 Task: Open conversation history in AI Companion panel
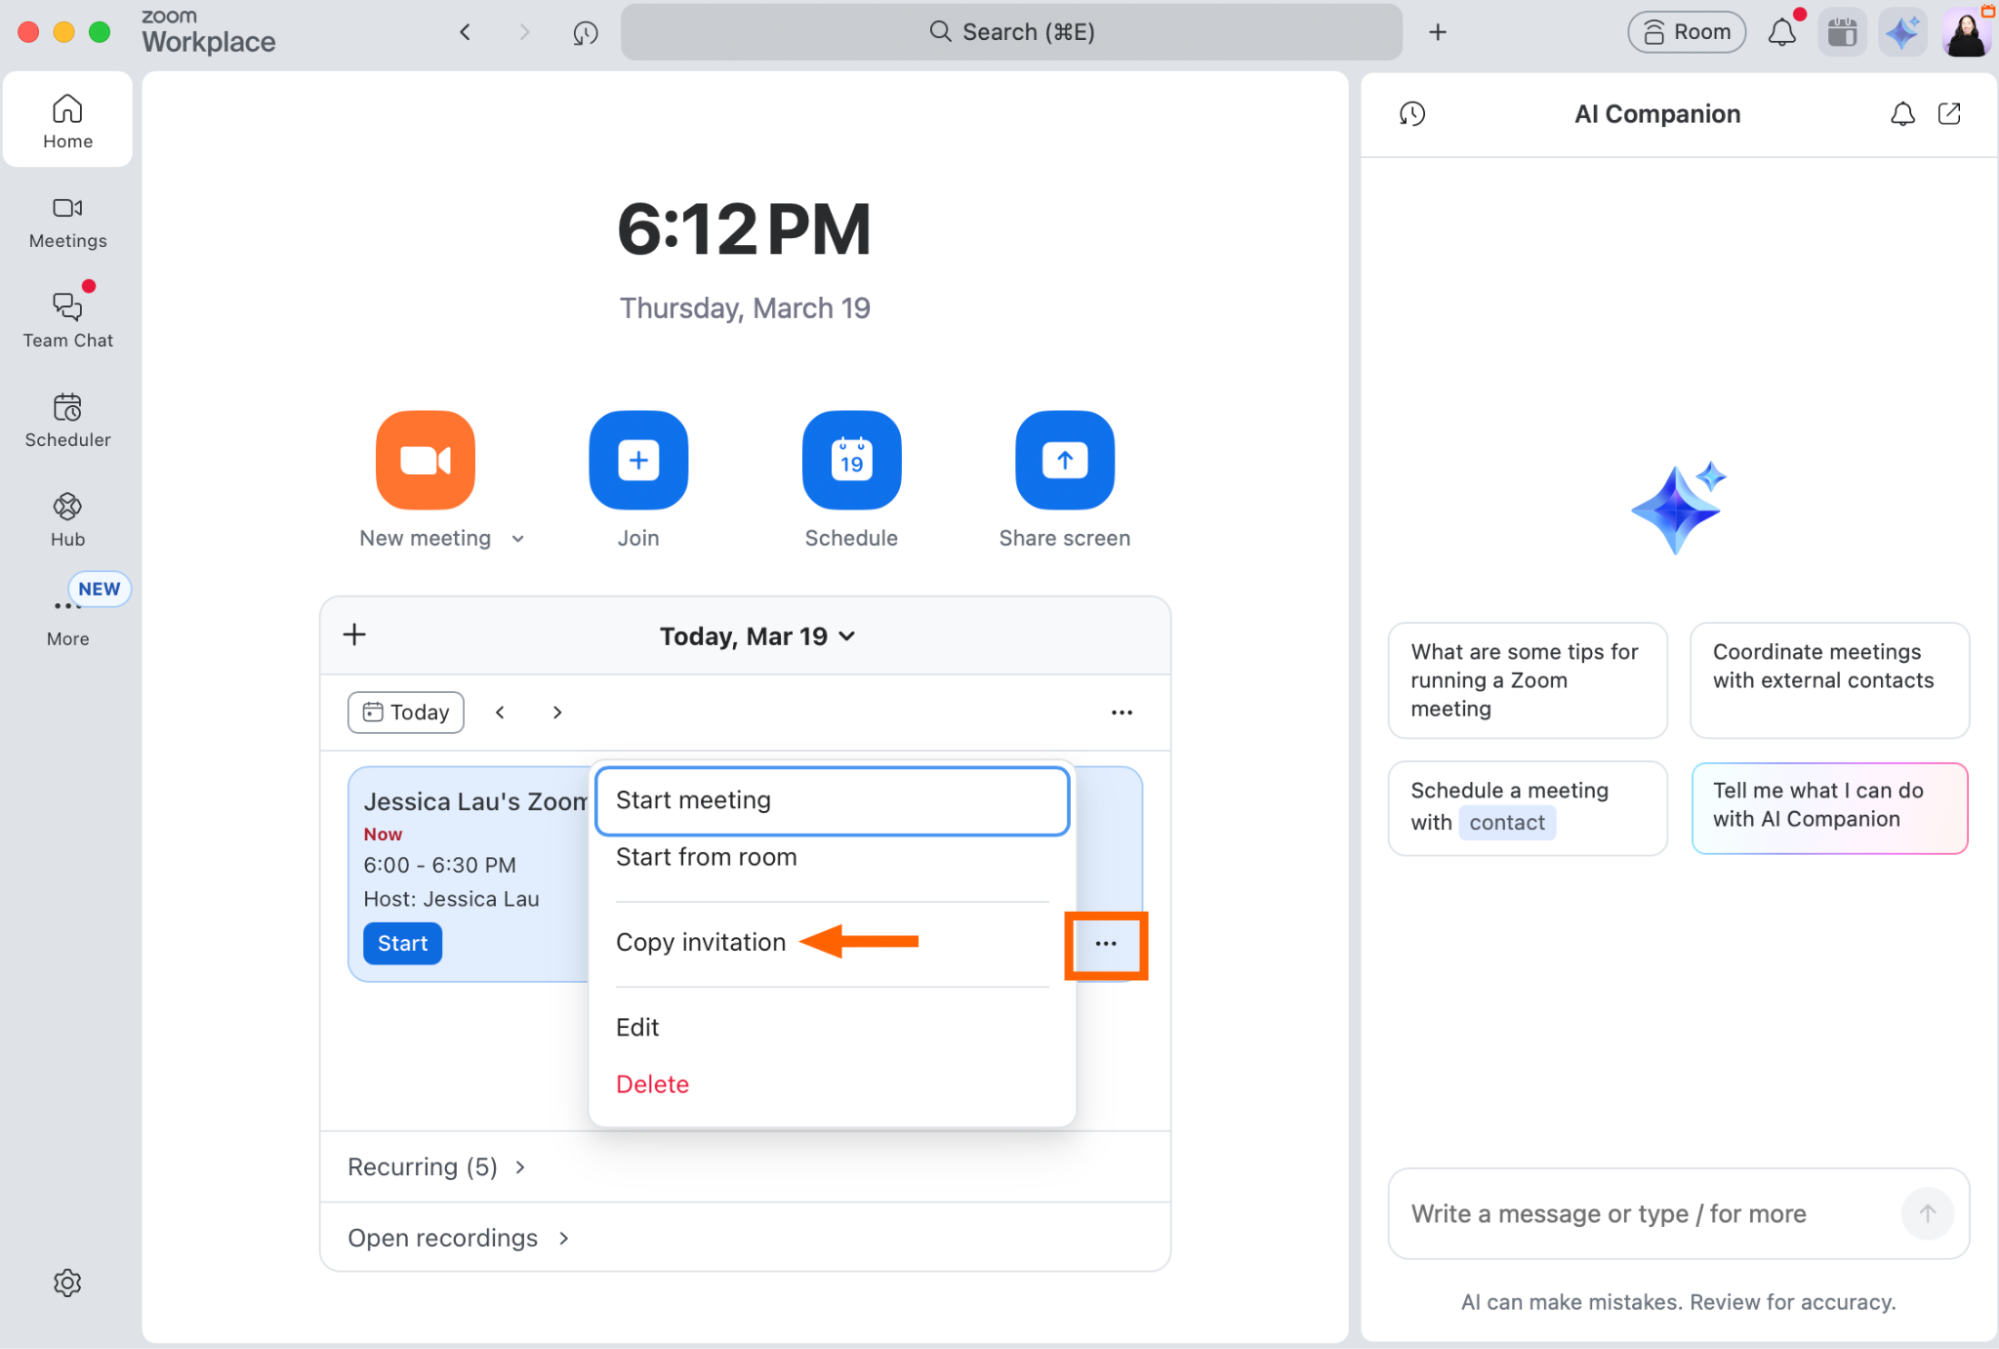(1411, 114)
